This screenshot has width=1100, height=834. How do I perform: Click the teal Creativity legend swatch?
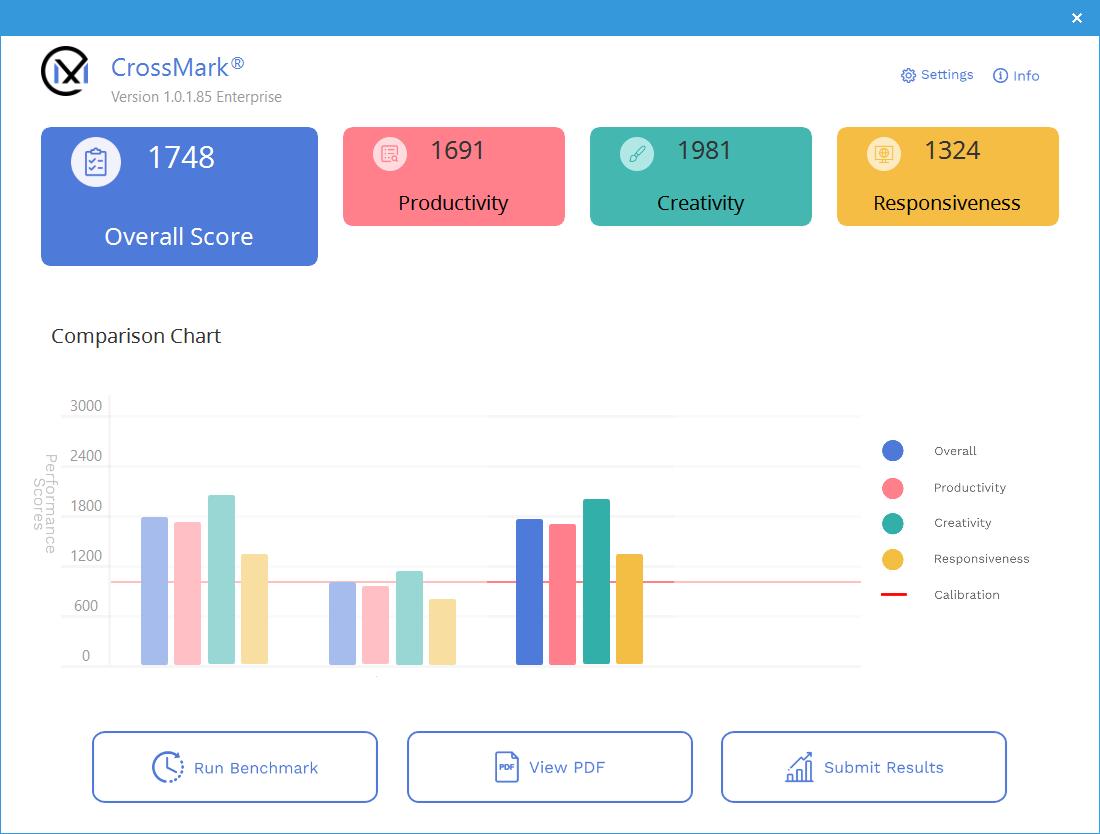[x=892, y=523]
